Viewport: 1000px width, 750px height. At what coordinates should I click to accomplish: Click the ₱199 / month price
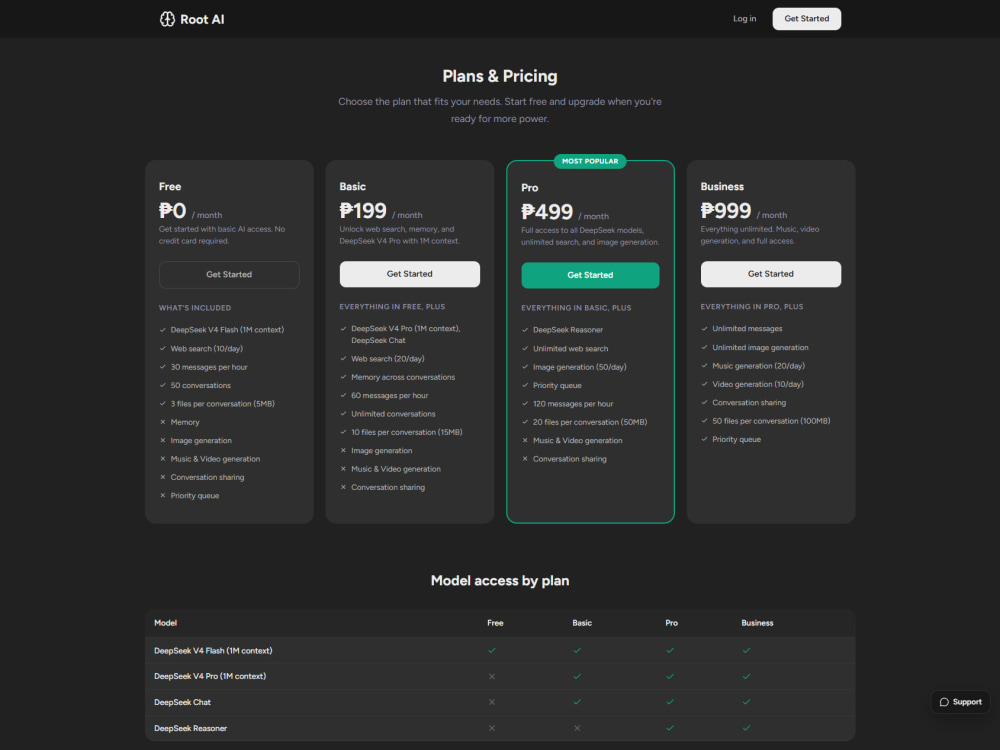point(381,211)
